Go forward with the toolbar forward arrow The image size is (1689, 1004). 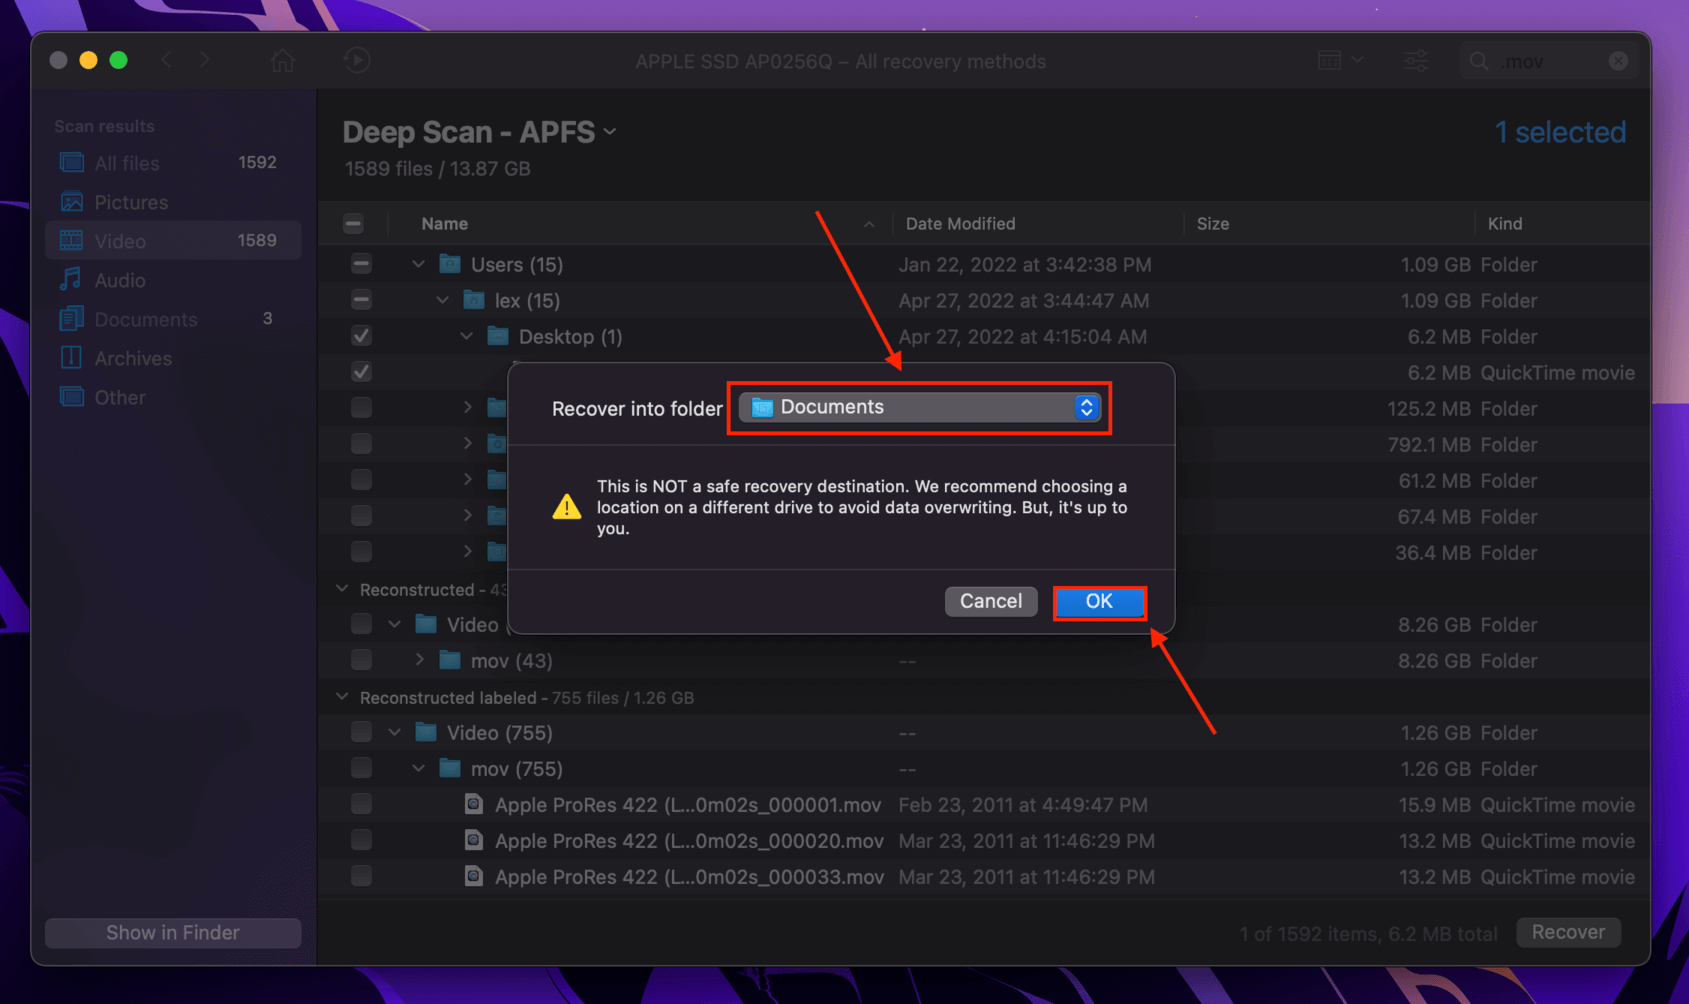click(205, 60)
